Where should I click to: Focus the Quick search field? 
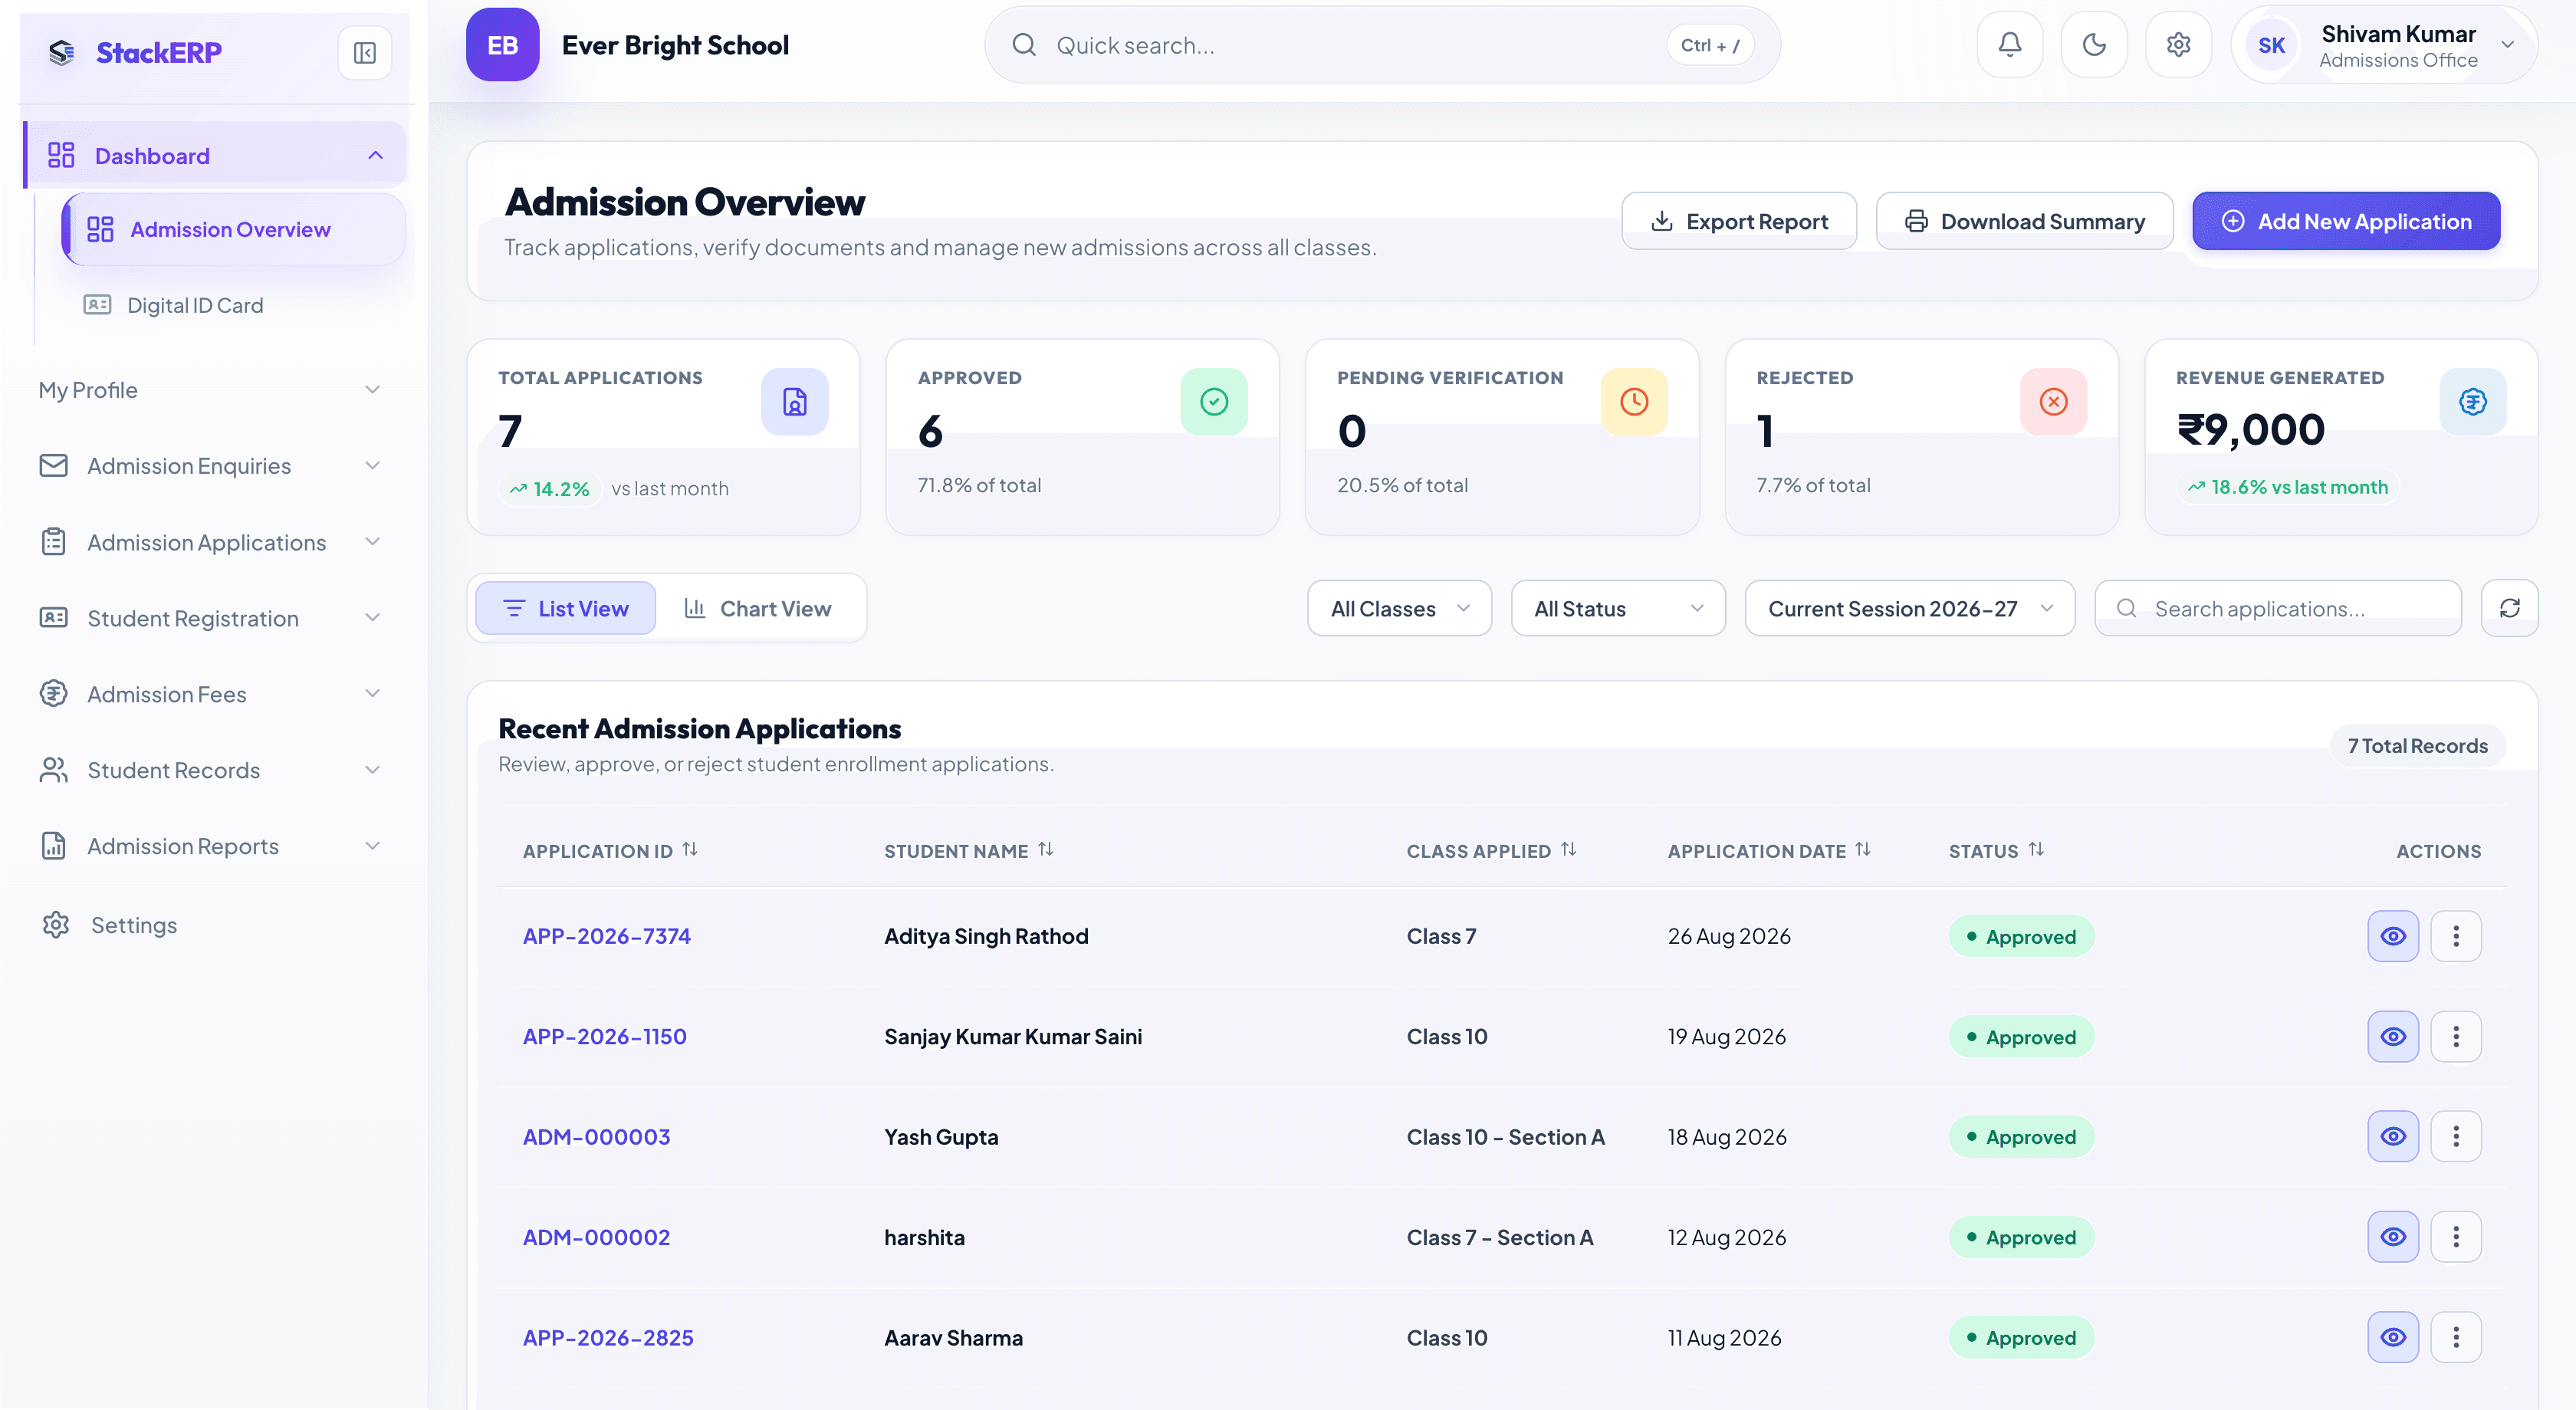click(1382, 45)
